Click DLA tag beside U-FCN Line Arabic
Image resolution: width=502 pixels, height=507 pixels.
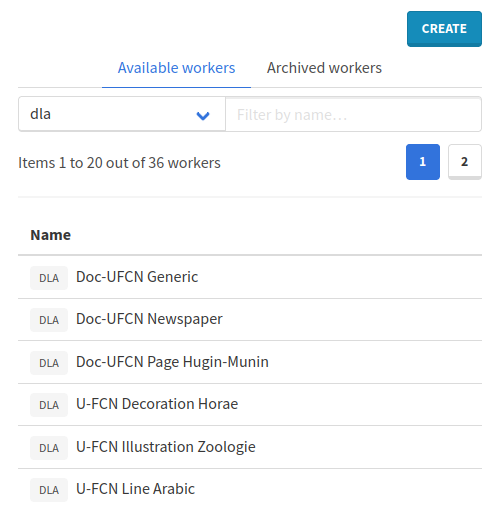pos(49,490)
